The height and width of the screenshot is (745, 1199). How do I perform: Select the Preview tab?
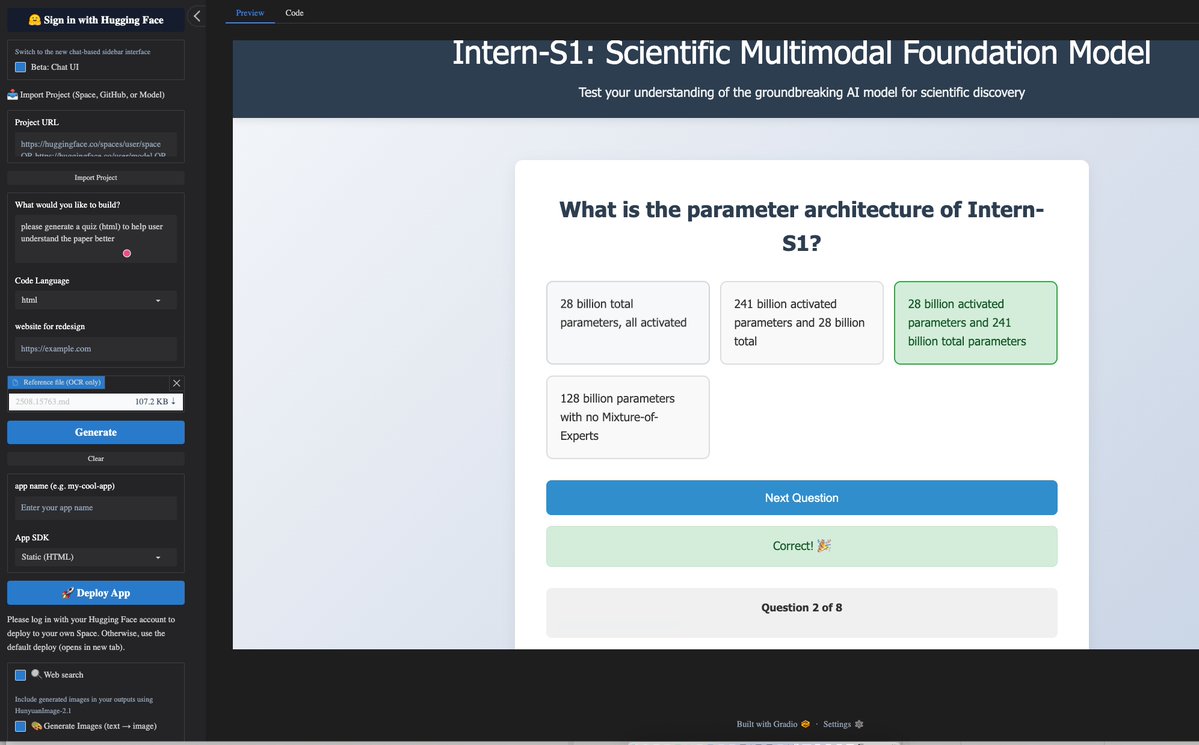pos(250,13)
